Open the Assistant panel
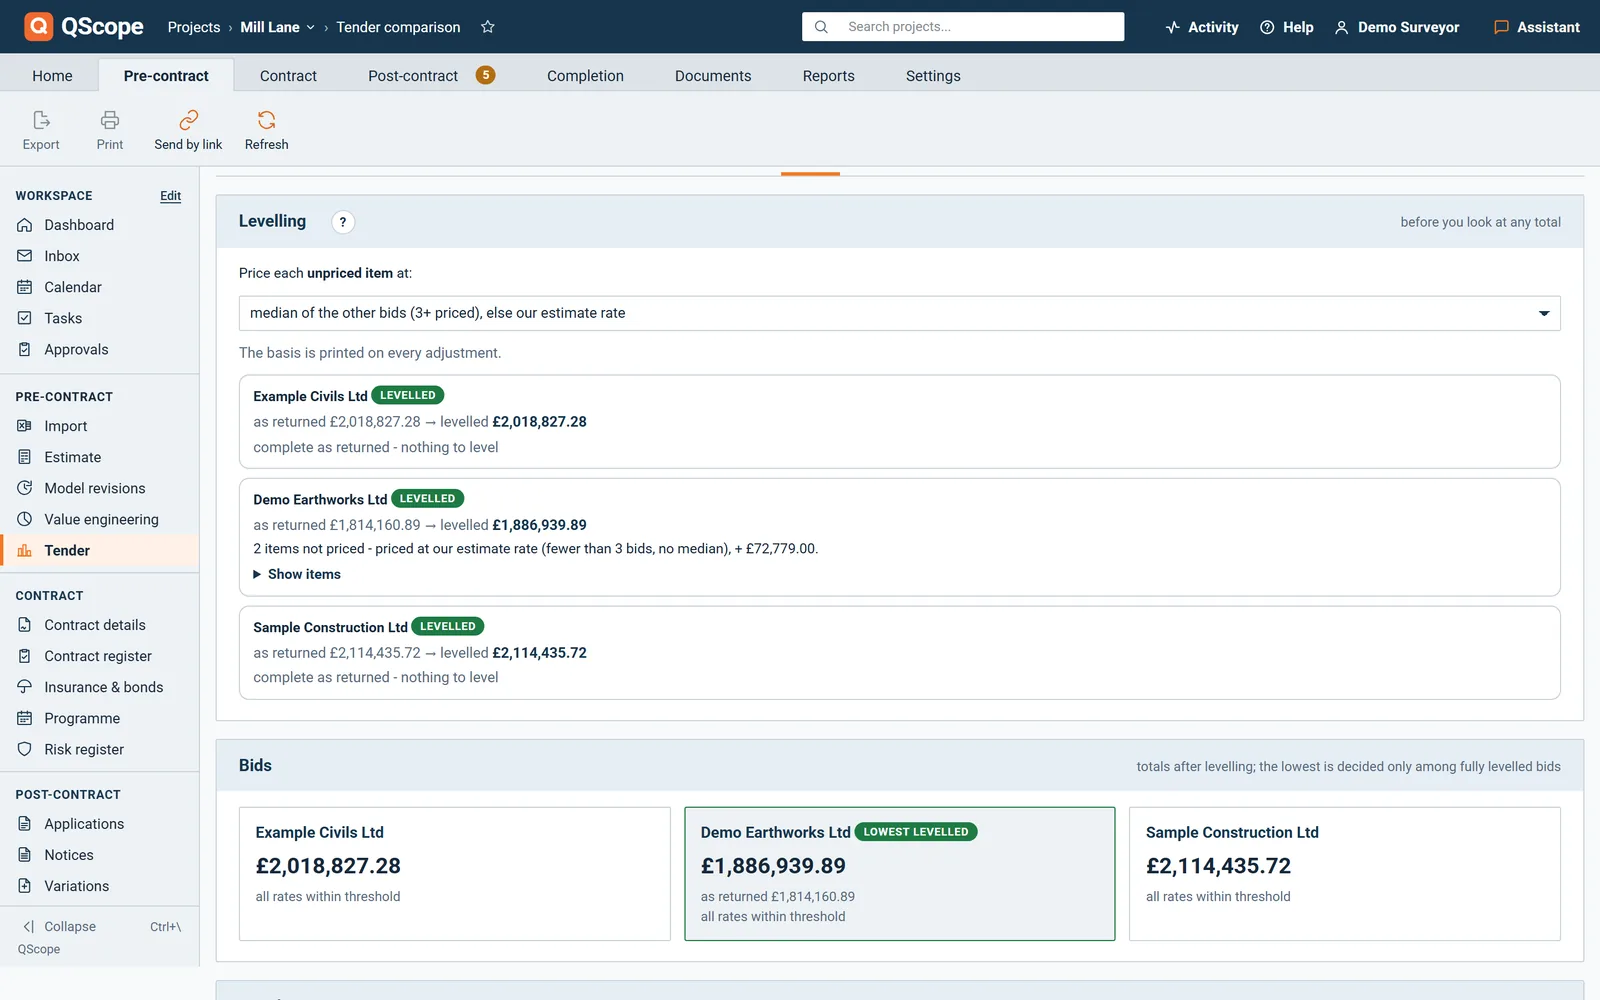Viewport: 1600px width, 1000px height. click(x=1537, y=27)
